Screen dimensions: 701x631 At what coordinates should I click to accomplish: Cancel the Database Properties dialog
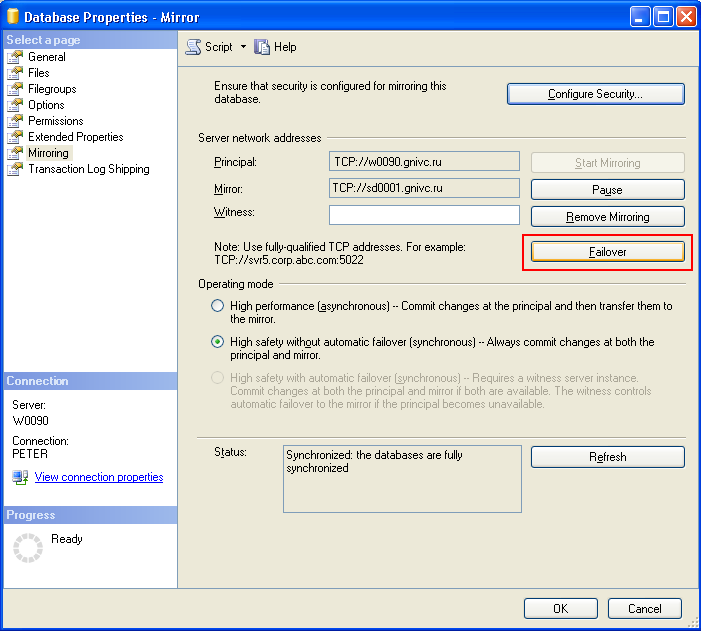(x=645, y=609)
